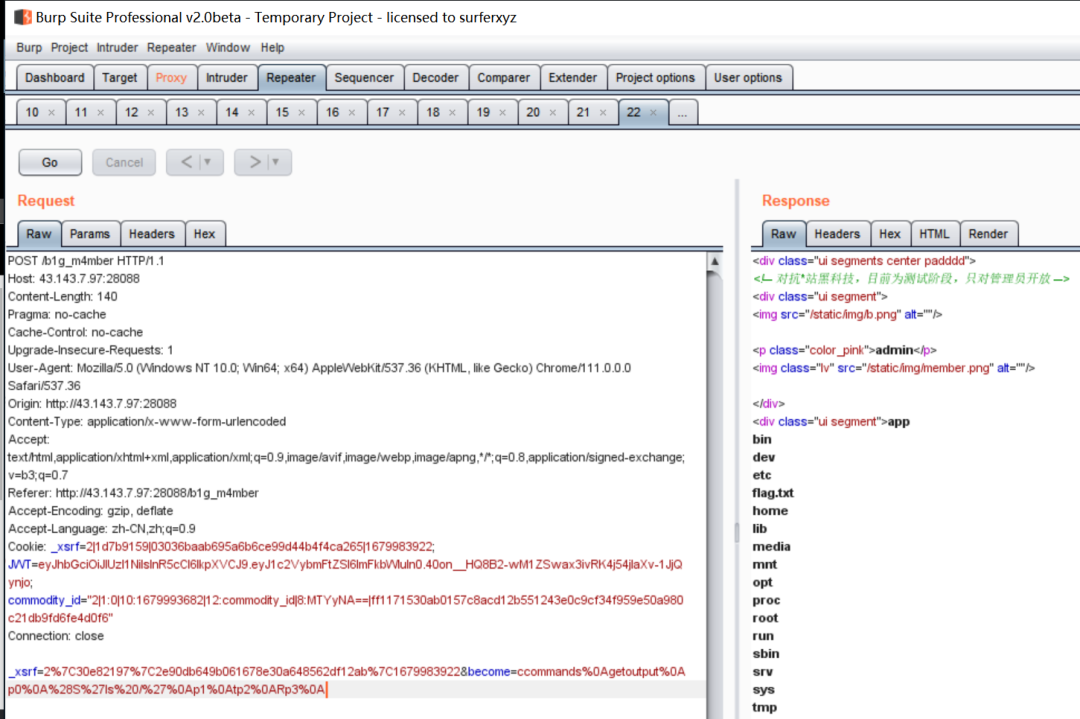Image resolution: width=1080 pixels, height=719 pixels.
Task: Show the response Hex view
Action: 890,234
